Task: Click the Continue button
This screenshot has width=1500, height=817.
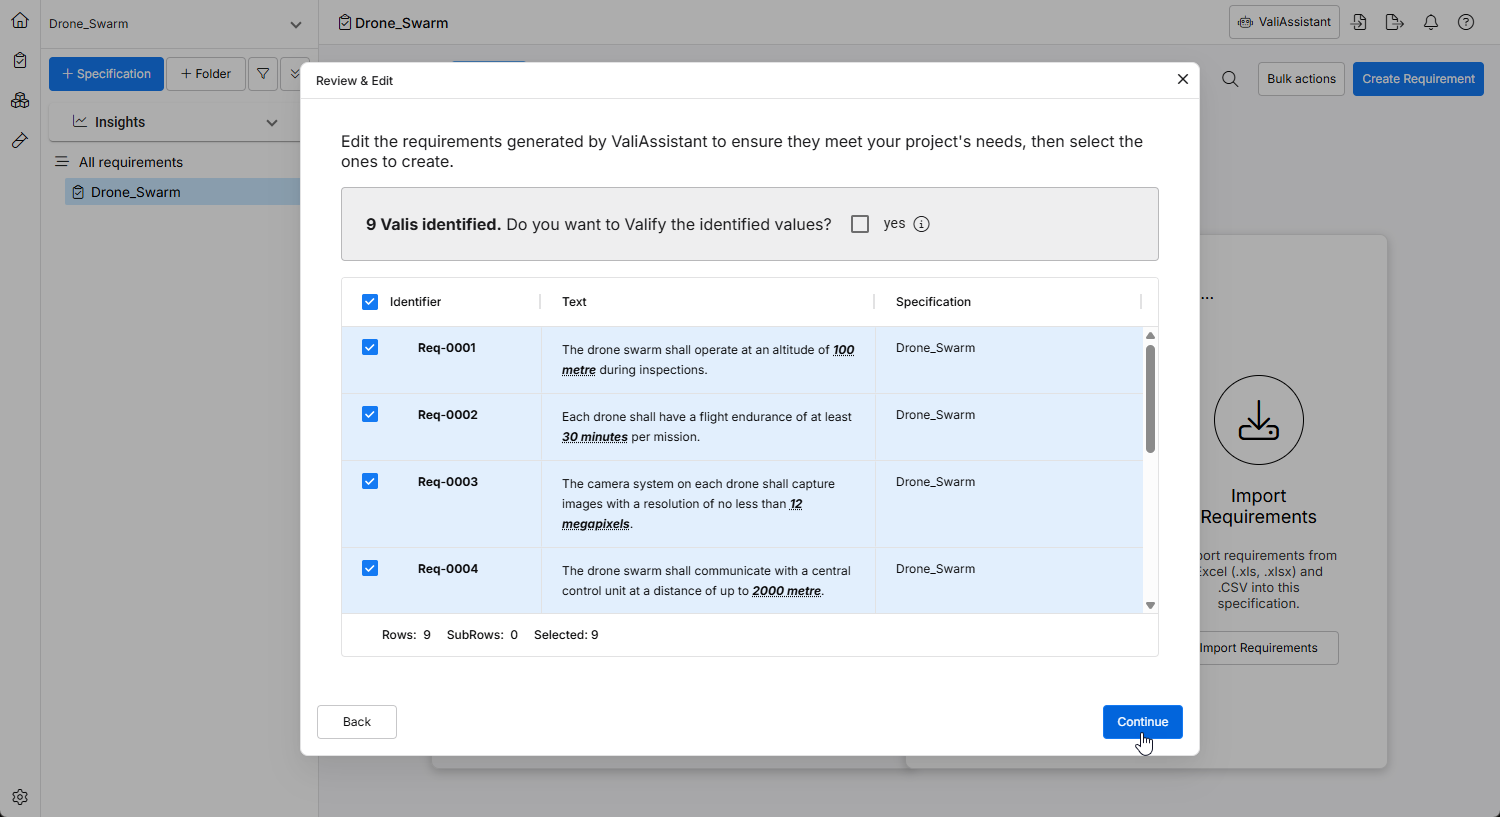Action: pos(1142,722)
